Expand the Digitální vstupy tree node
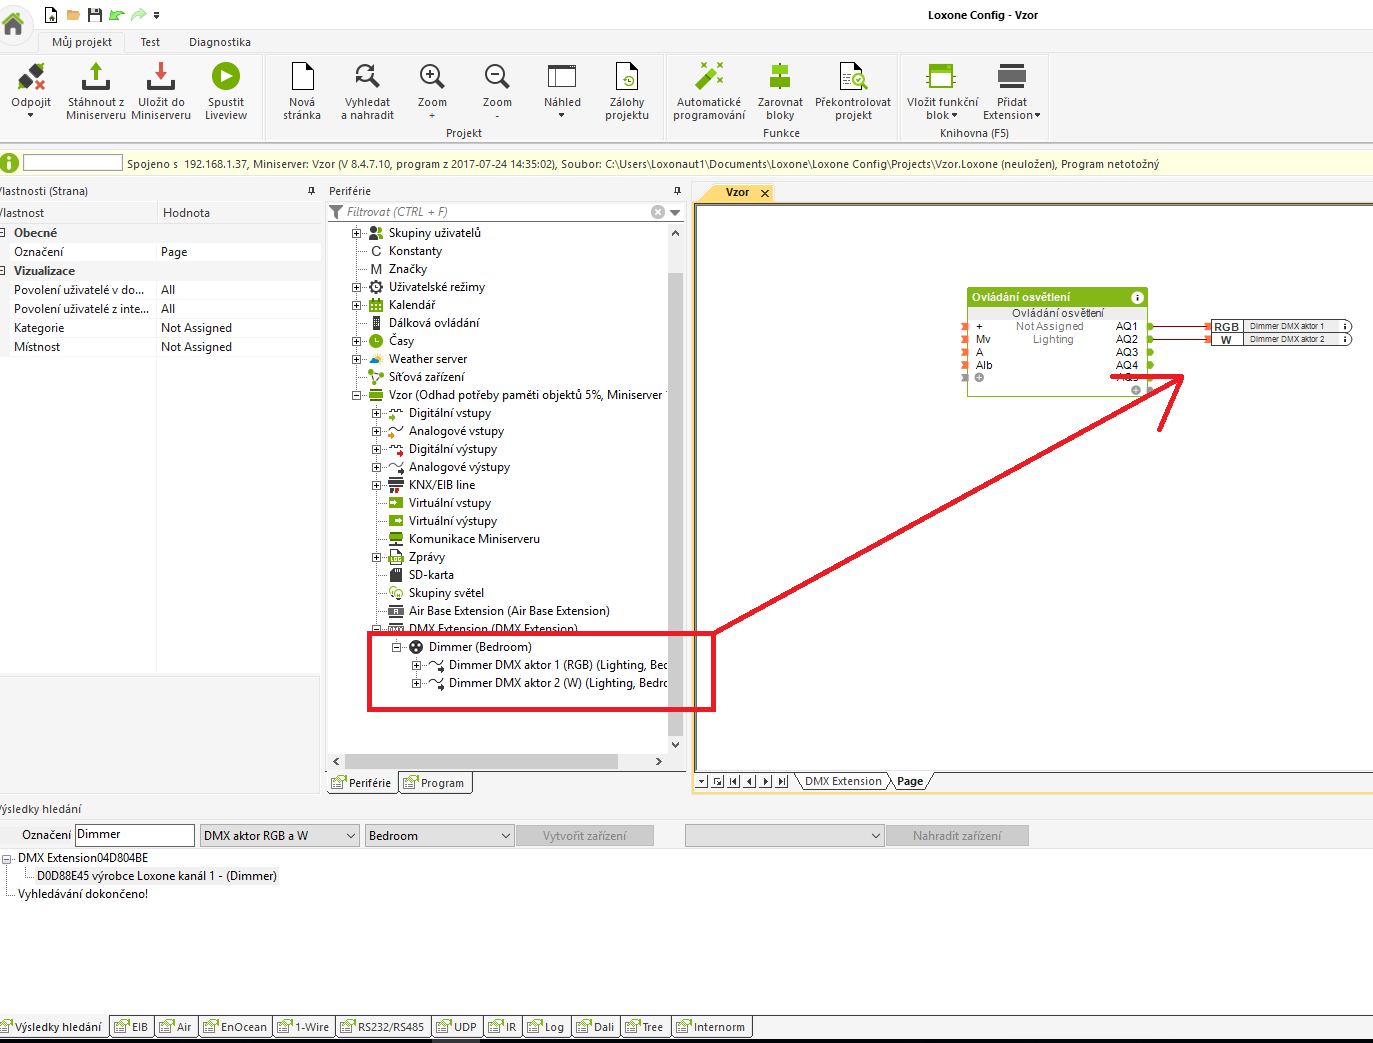Viewport: 1373px width, 1043px height. pyautogui.click(x=377, y=413)
